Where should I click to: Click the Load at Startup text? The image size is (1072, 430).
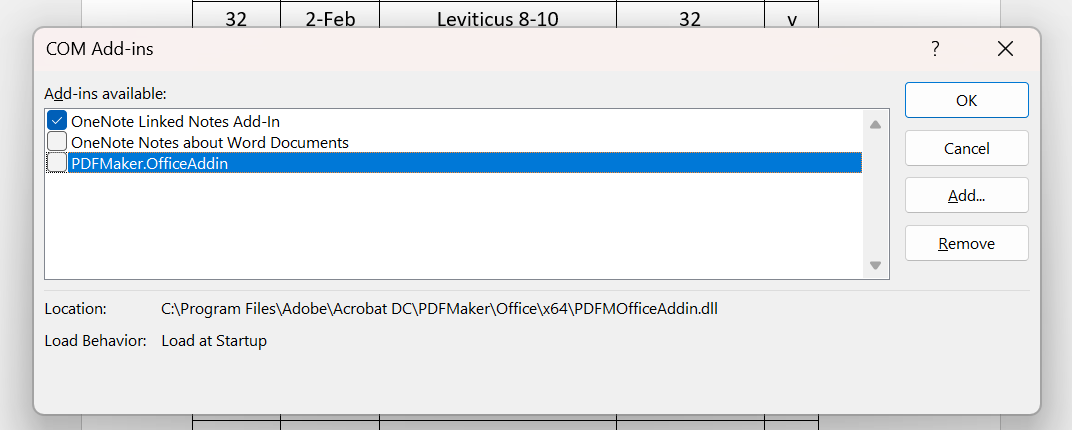point(214,341)
